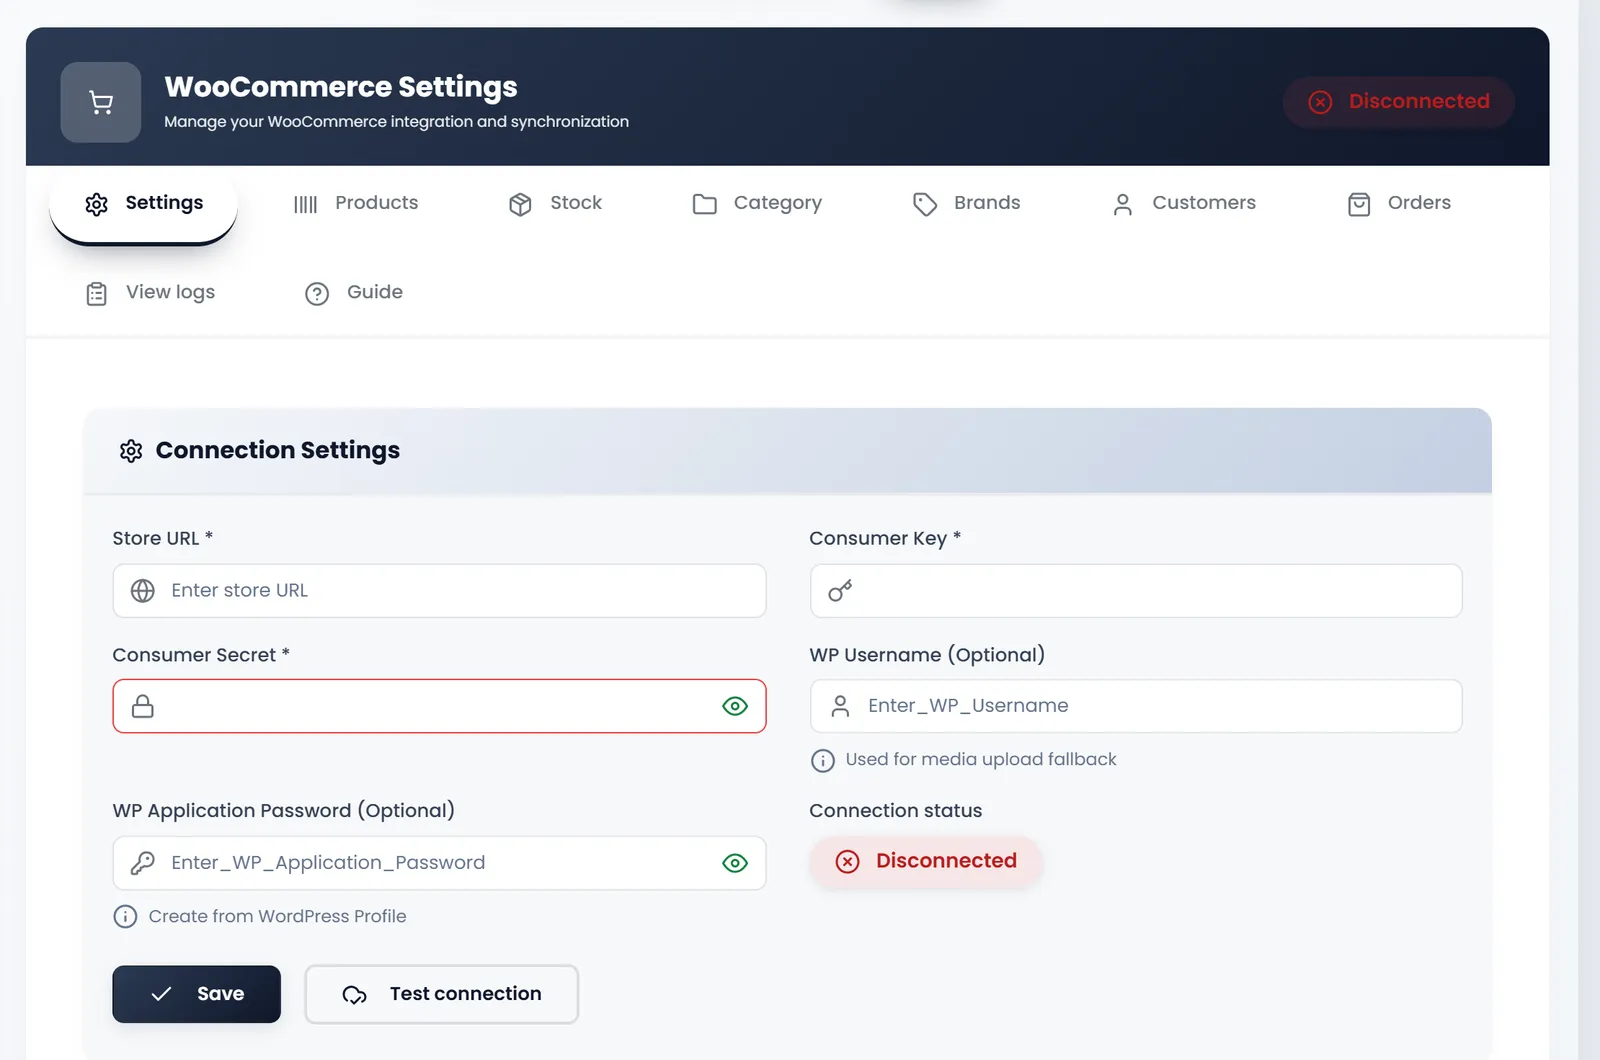Click info icon beside Create from WordPress Profile
Screen dimensions: 1600x1060
tap(125, 916)
